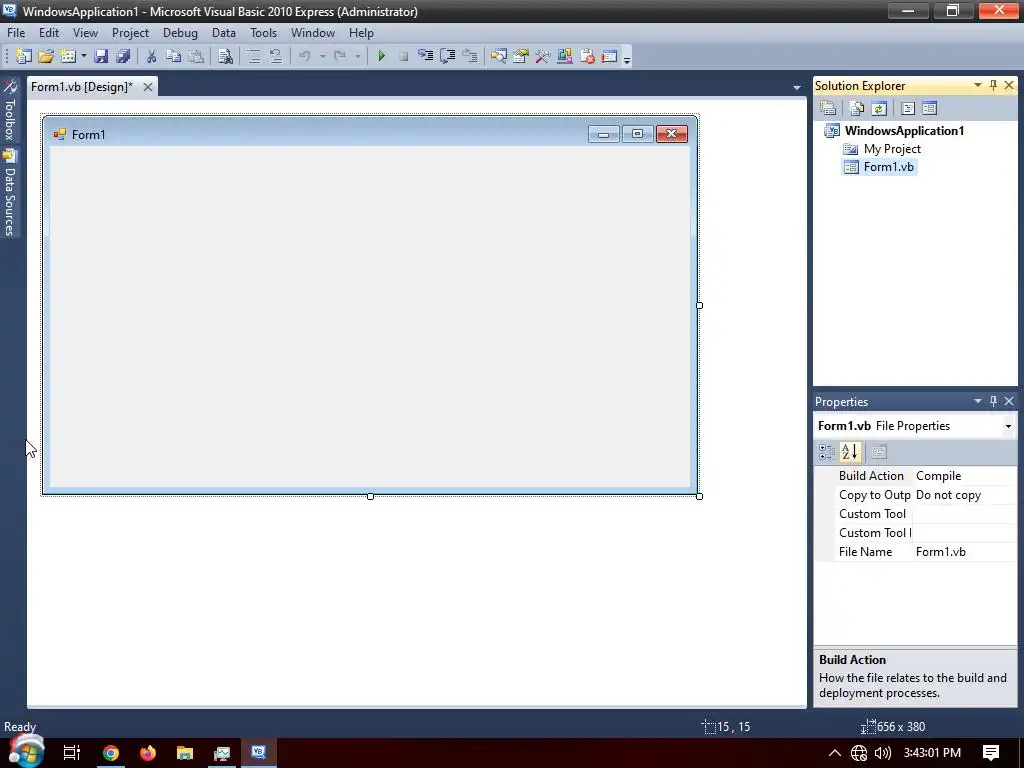Viewport: 1024px width, 768px height.
Task: Close the Form1.vb [Design] tab
Action: pos(148,87)
